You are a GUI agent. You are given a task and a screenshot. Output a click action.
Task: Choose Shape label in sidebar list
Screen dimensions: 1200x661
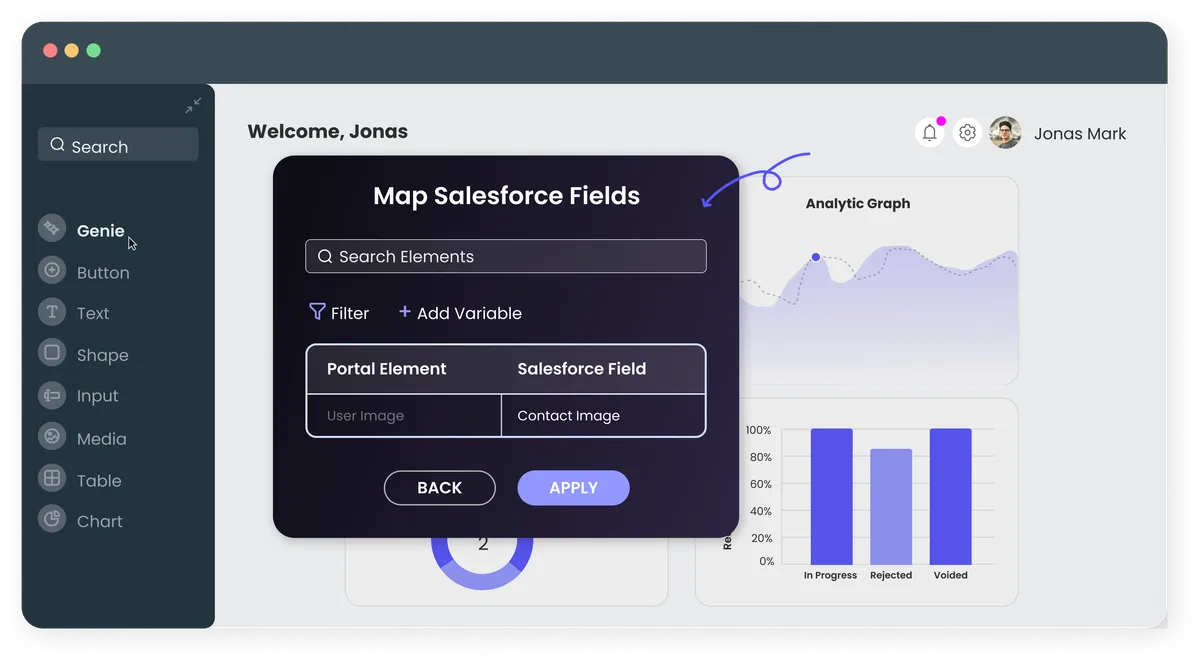coord(102,355)
